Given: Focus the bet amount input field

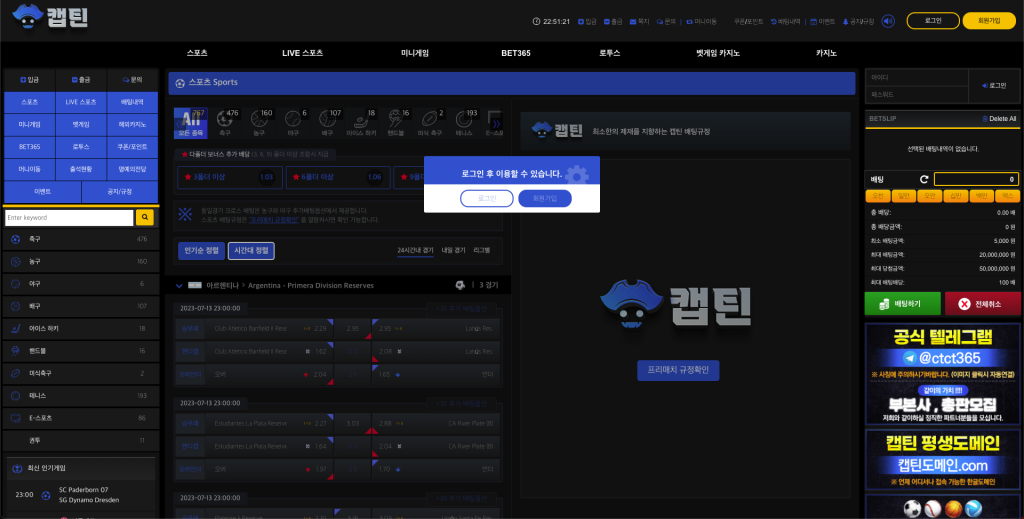Looking at the screenshot, I should pyautogui.click(x=976, y=180).
